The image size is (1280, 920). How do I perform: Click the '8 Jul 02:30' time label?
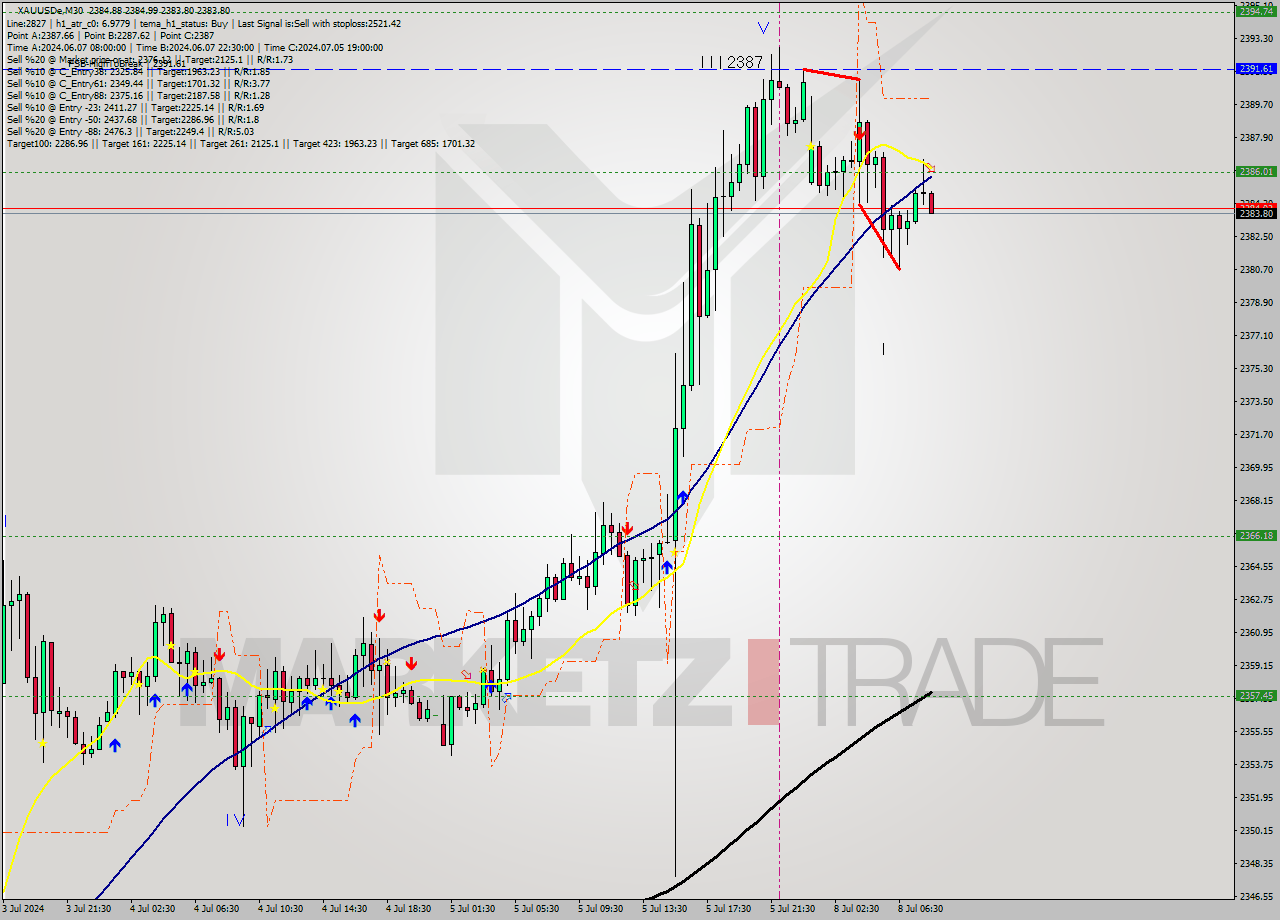click(856, 909)
